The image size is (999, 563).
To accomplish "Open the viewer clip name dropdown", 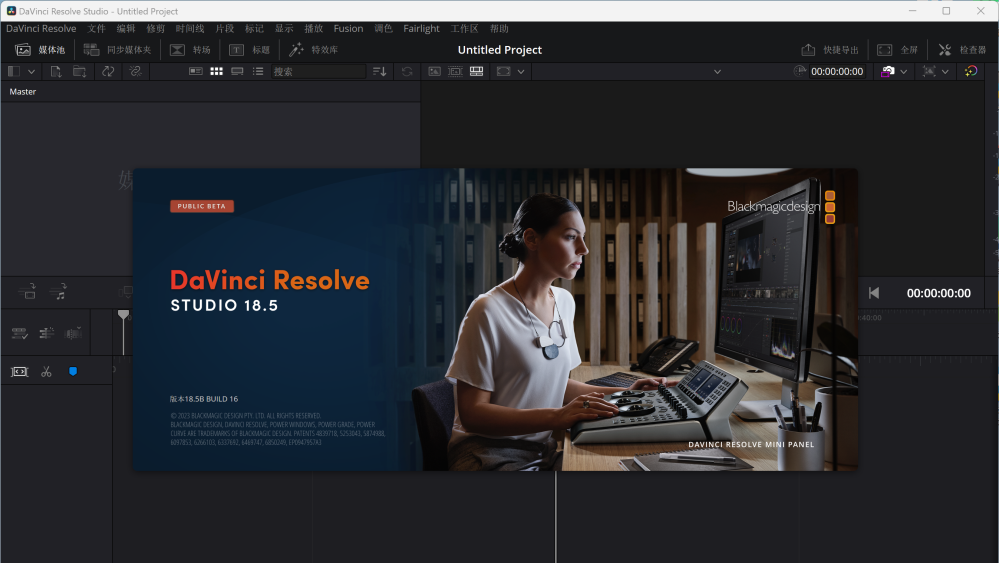I will point(717,72).
